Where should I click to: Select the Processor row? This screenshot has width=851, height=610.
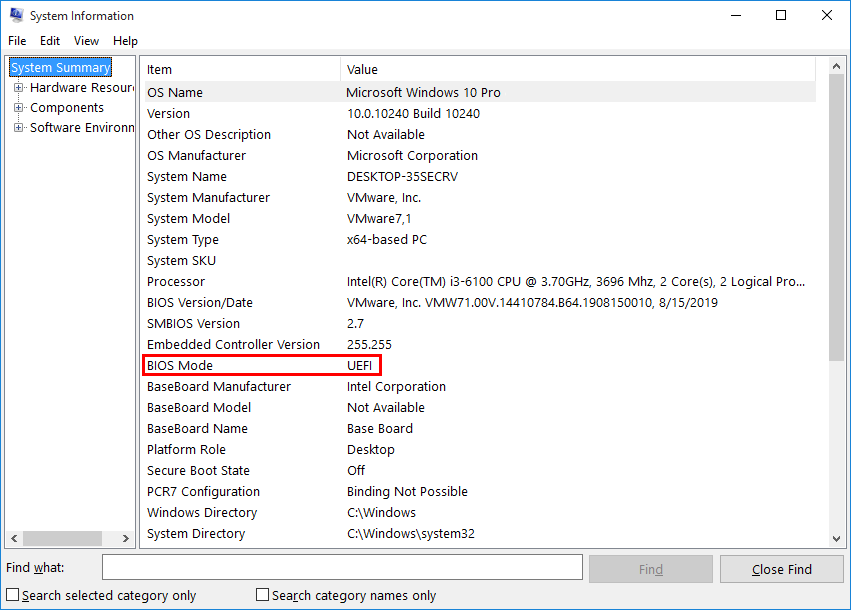click(x=480, y=282)
